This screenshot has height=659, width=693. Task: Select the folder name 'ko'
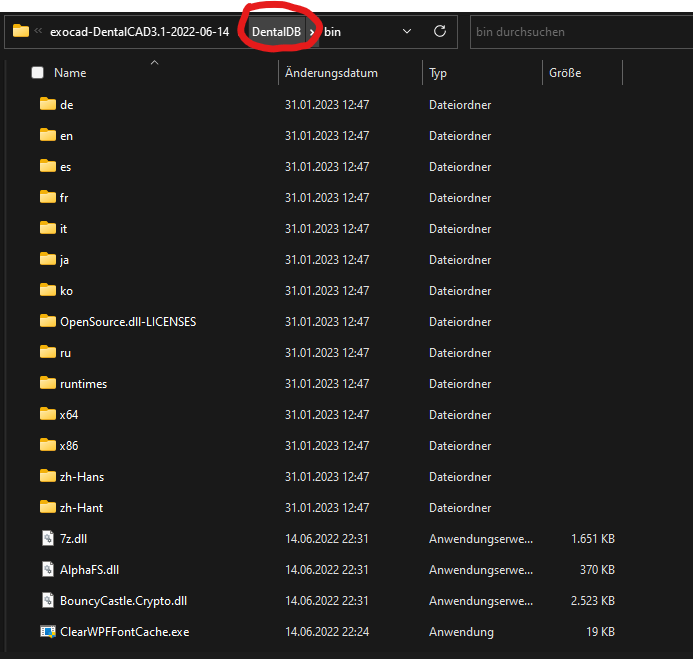(66, 291)
